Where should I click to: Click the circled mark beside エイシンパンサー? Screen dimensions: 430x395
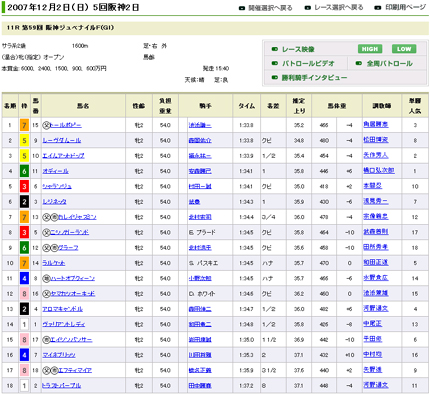[x=46, y=340]
